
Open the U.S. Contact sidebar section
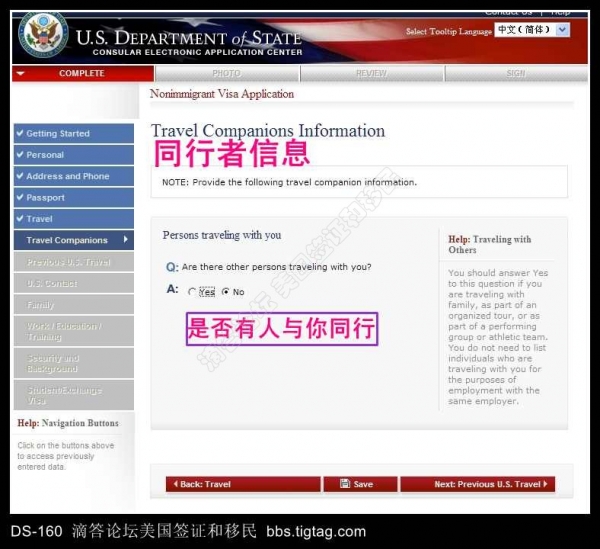73,283
